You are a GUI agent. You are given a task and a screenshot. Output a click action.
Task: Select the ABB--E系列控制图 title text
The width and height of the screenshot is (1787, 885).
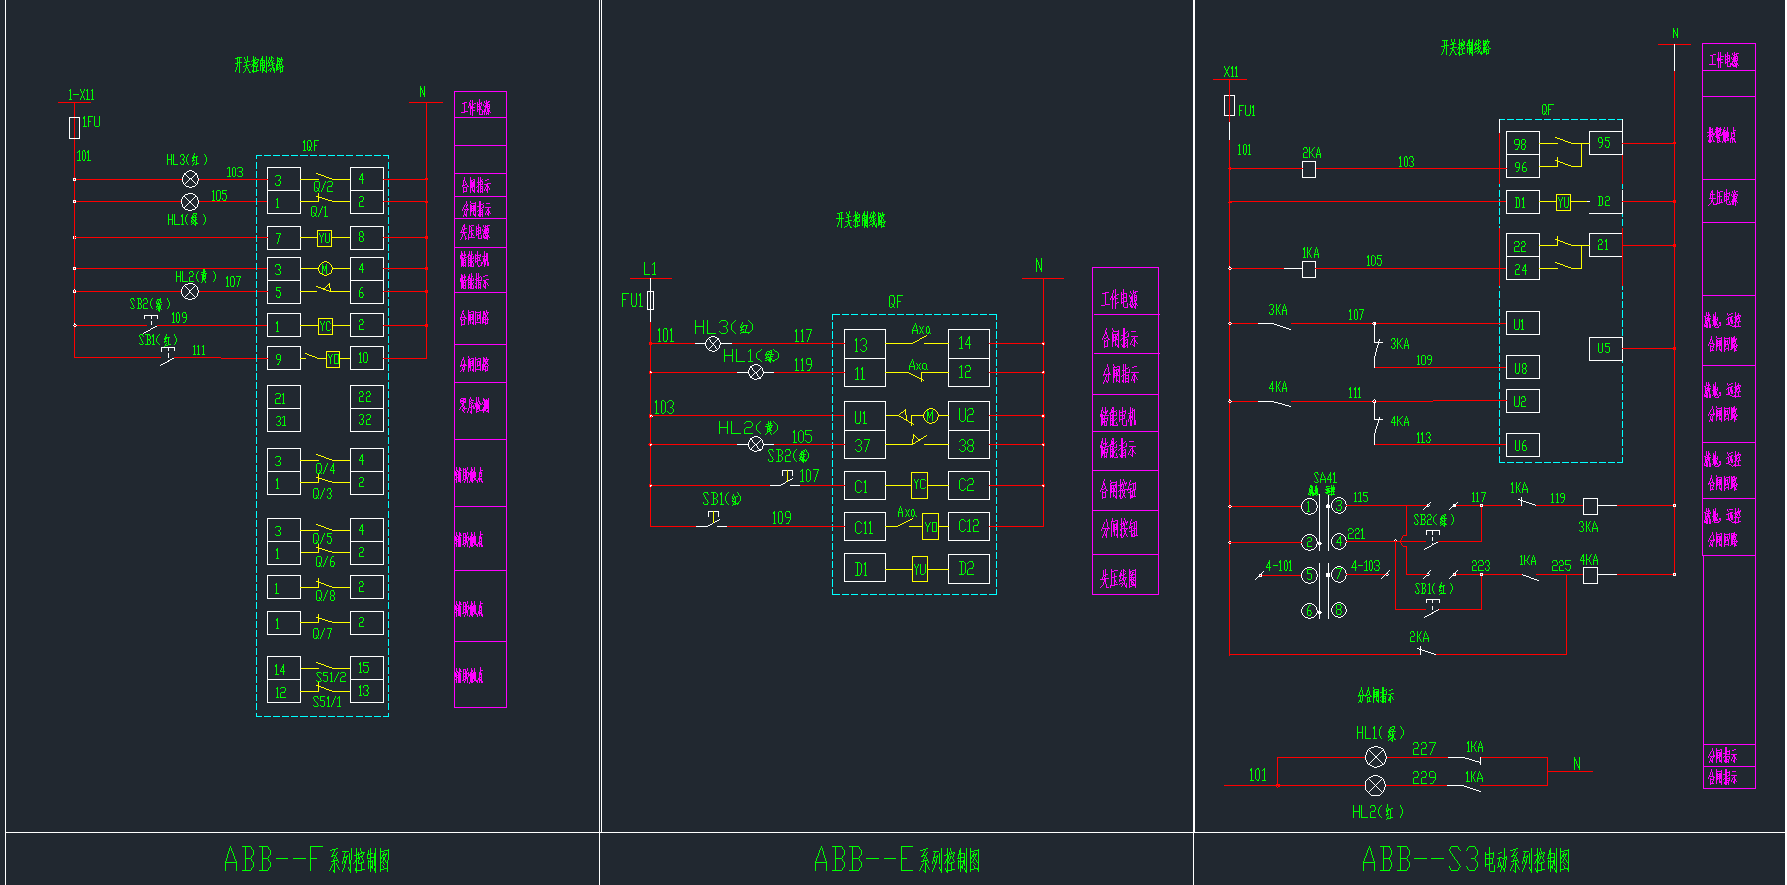(897, 860)
